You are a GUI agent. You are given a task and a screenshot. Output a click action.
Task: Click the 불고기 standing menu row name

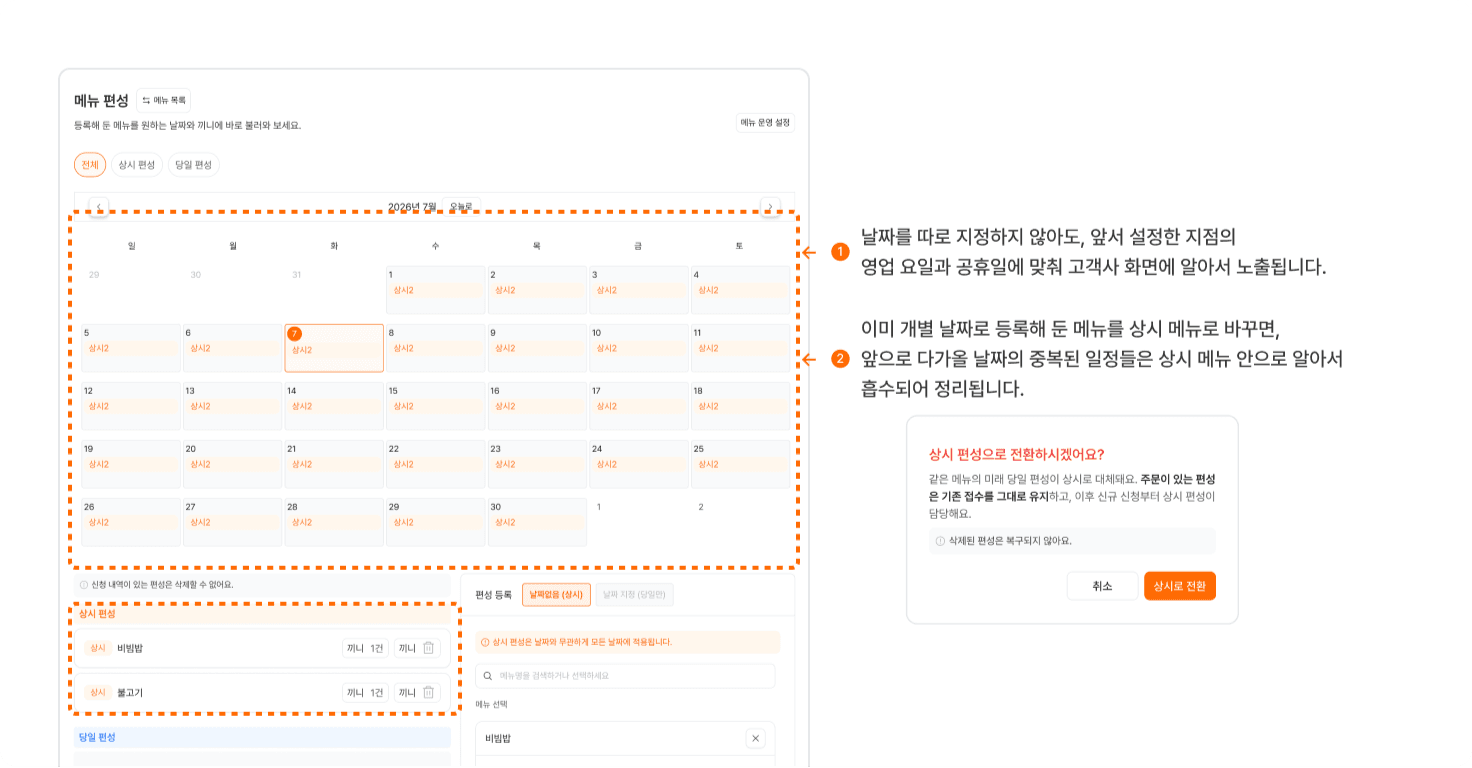(x=130, y=692)
